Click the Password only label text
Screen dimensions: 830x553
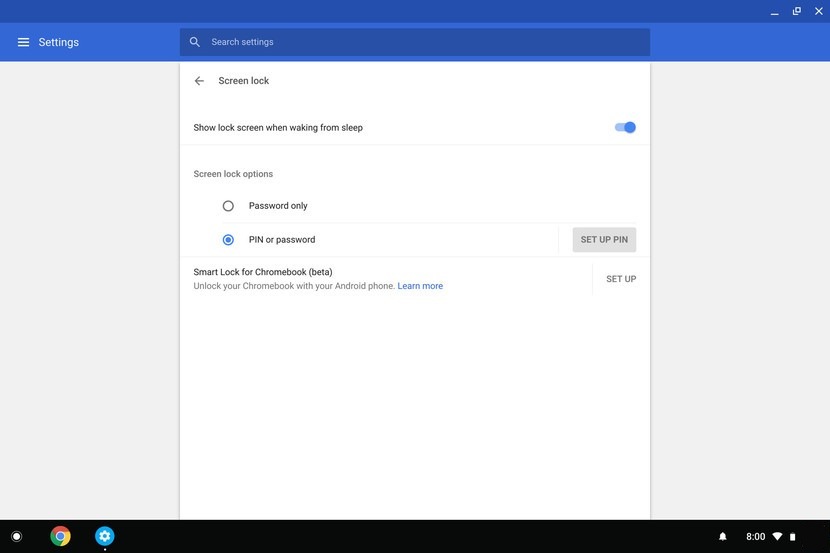pos(278,206)
